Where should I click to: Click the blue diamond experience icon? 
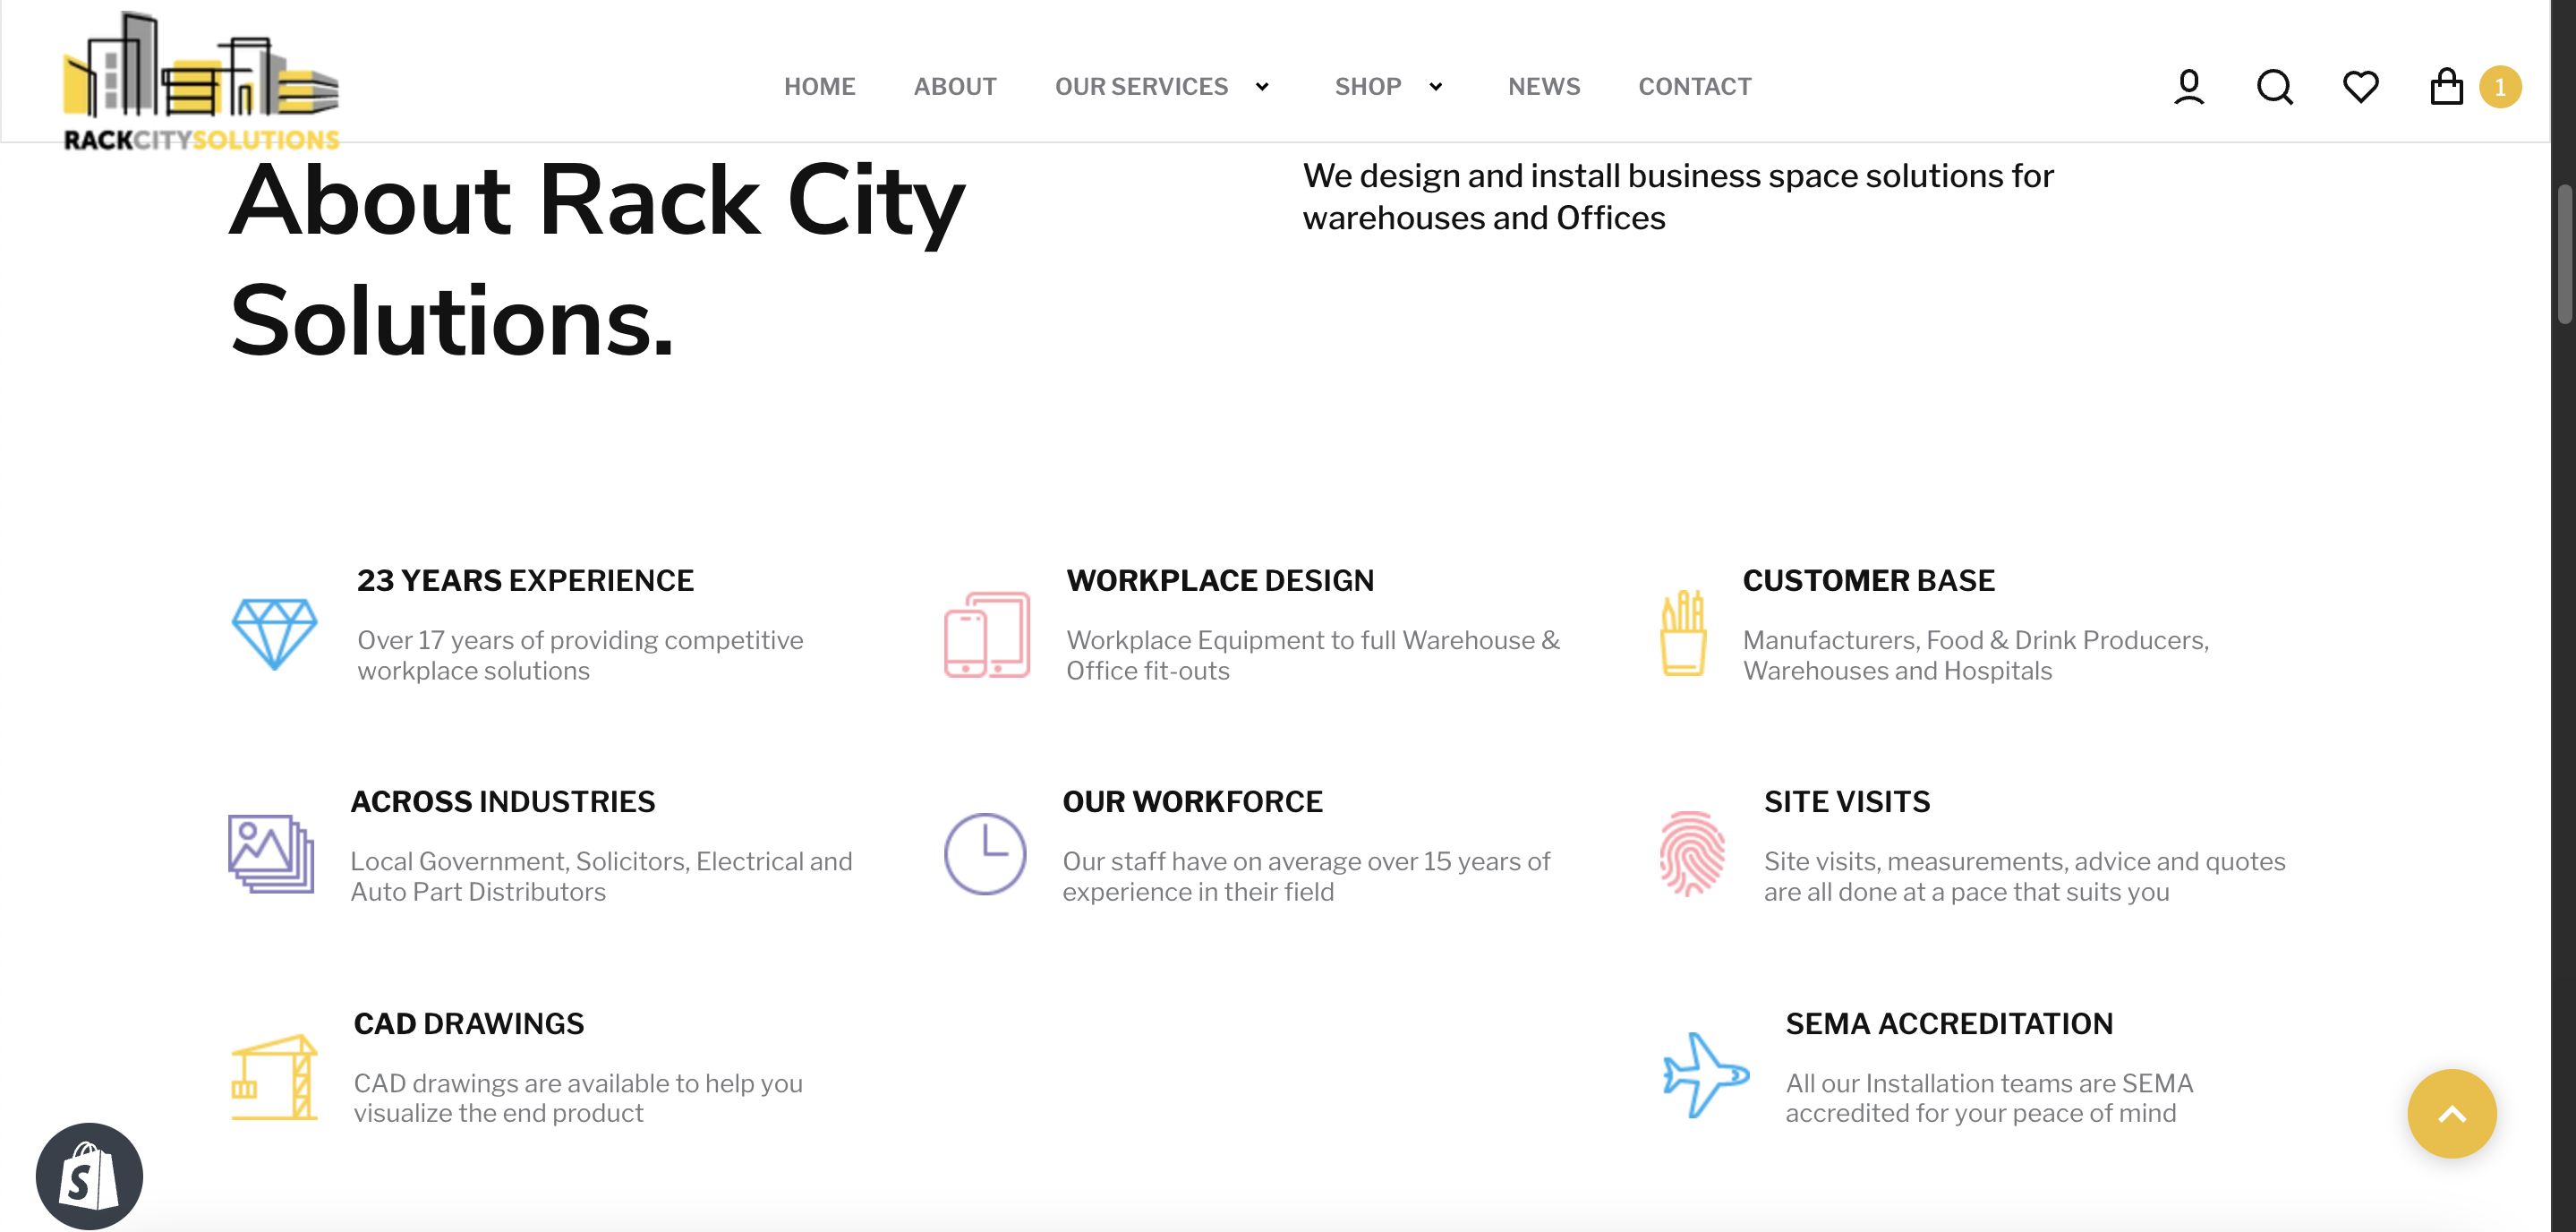tap(274, 633)
